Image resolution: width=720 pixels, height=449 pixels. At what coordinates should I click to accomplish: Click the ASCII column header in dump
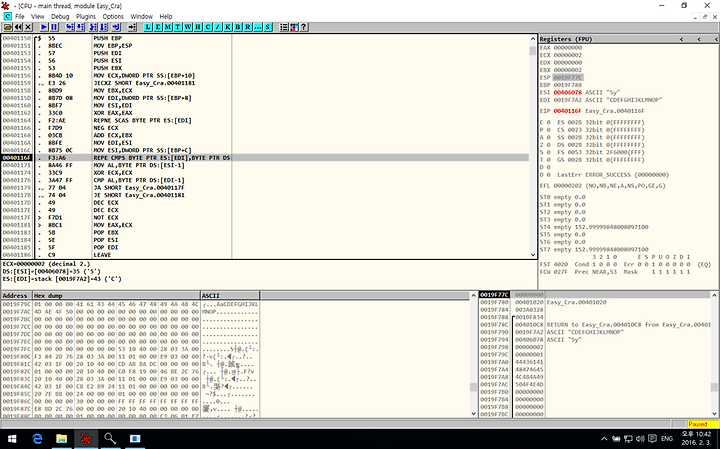[x=230, y=295]
